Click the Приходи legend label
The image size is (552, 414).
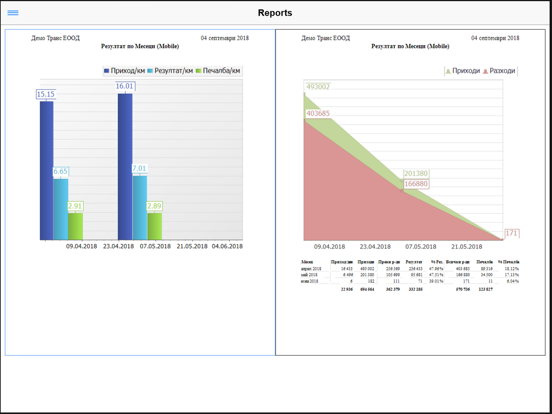(466, 71)
